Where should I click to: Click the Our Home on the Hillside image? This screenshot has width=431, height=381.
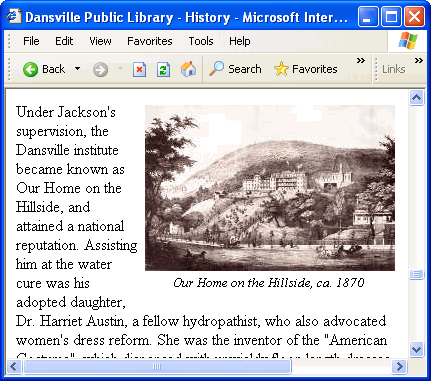coord(270,188)
